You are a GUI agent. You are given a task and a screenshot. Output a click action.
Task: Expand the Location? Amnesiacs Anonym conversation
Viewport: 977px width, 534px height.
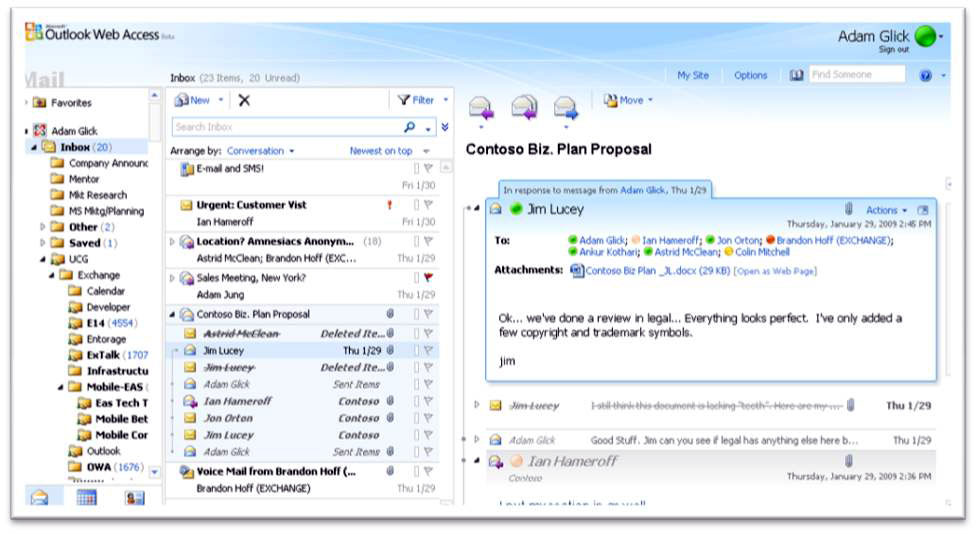pyautogui.click(x=173, y=241)
